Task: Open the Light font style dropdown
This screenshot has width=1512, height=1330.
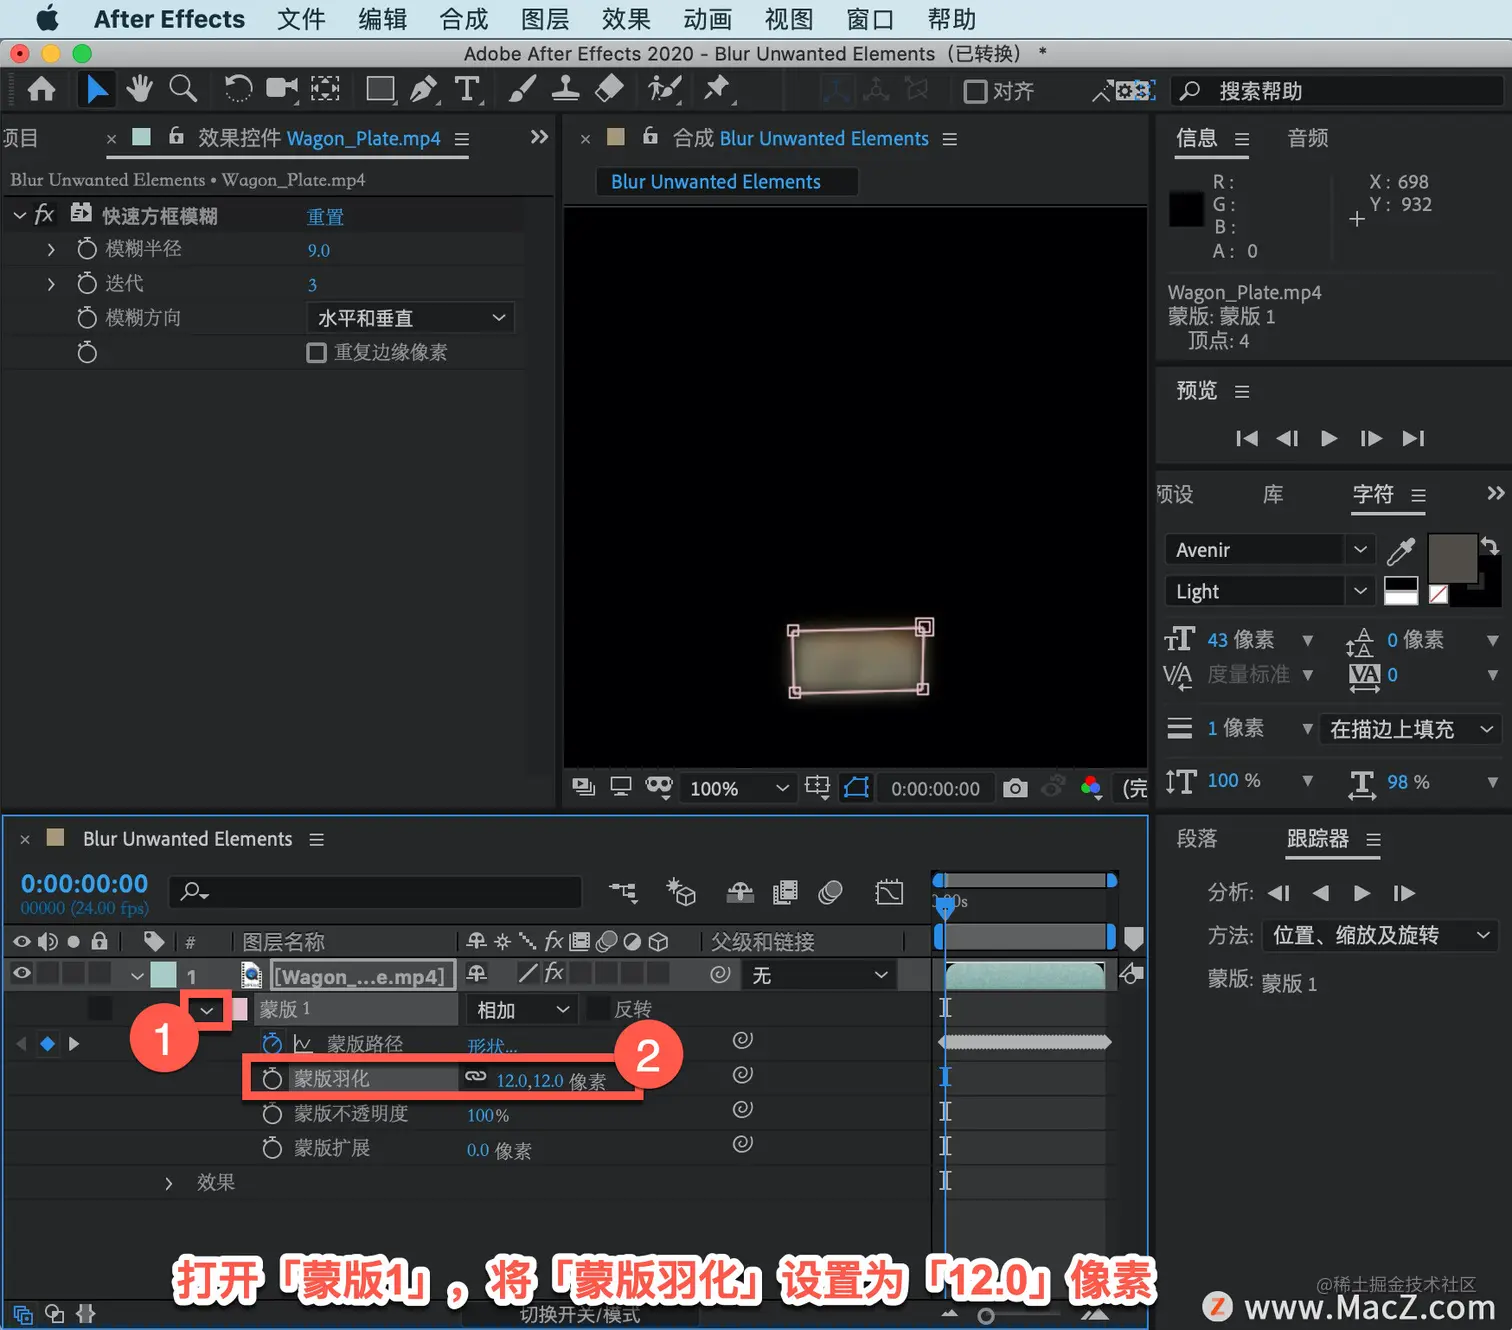Action: point(1268,591)
